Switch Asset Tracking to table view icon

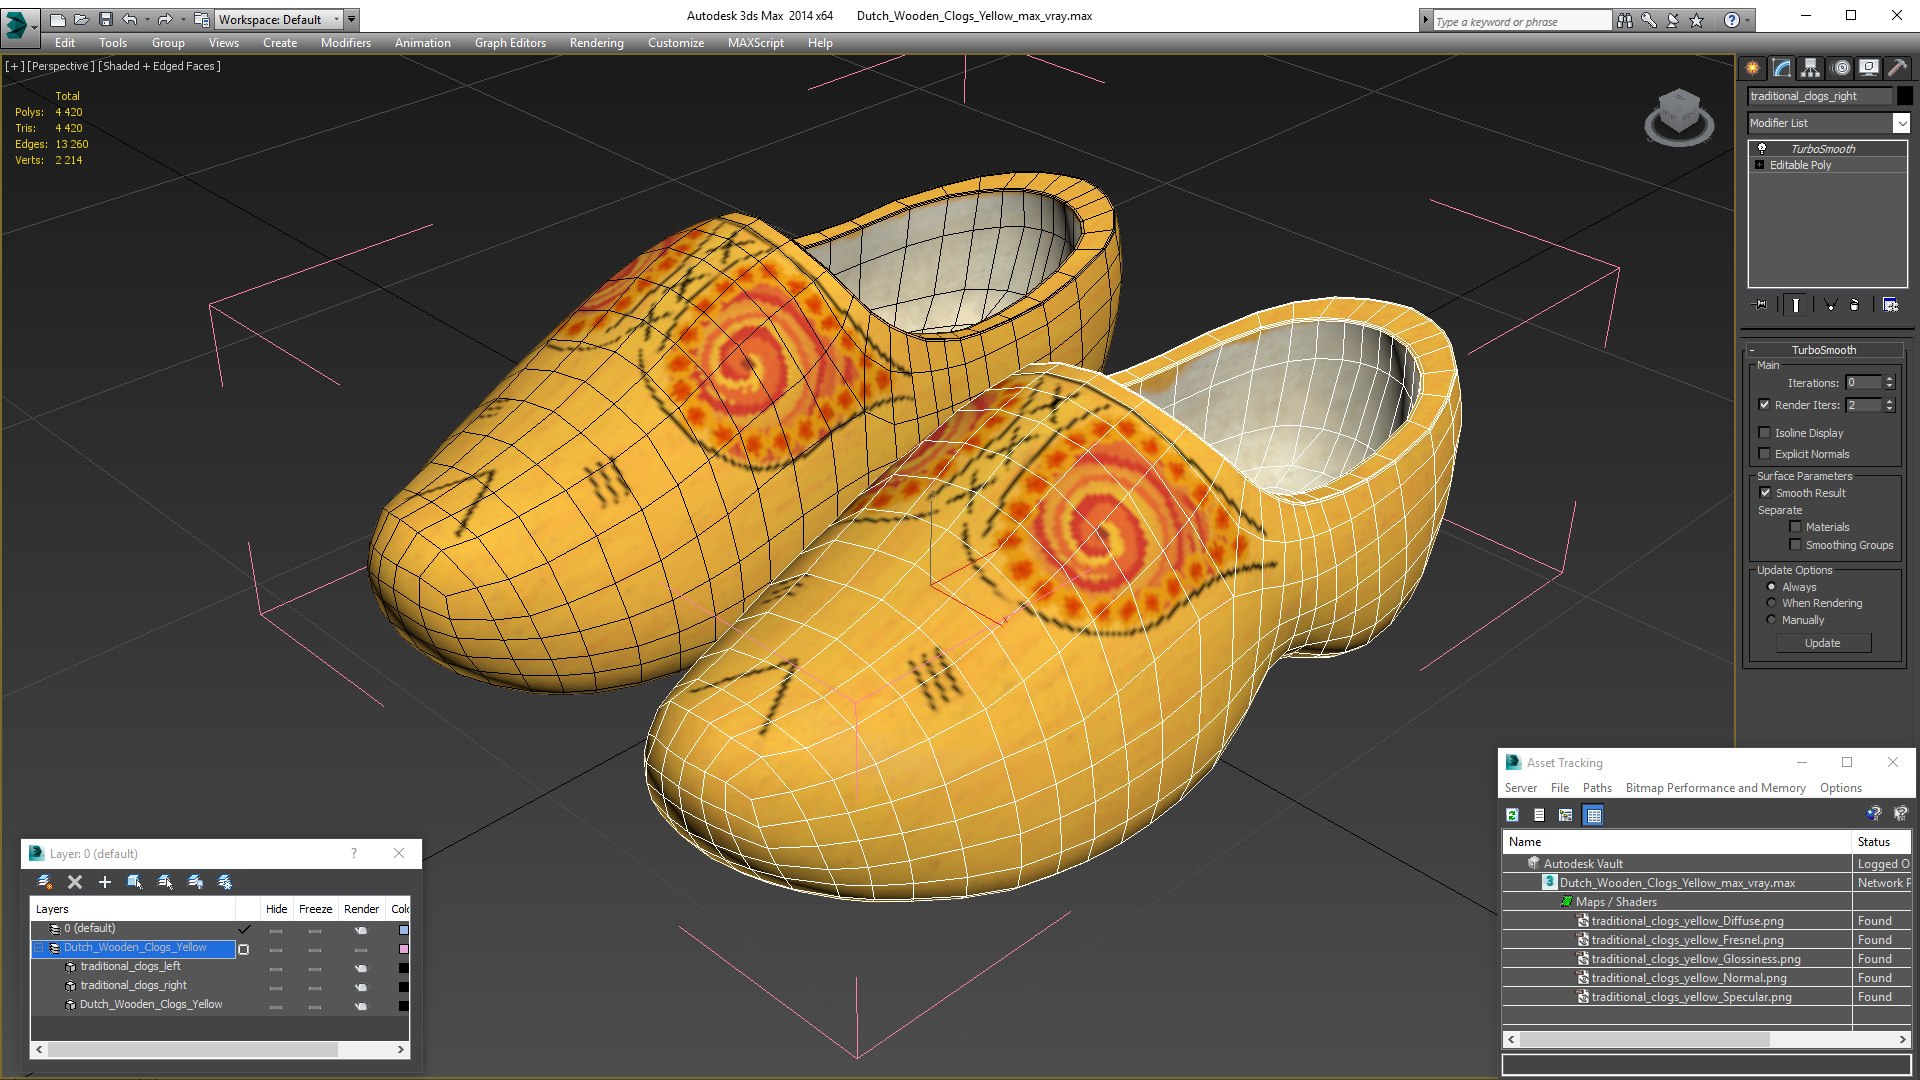pyautogui.click(x=1594, y=815)
